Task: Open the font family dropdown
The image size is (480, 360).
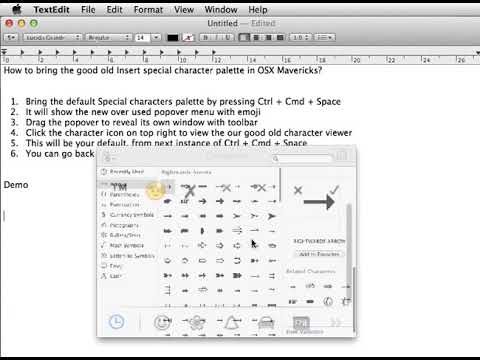Action: tap(52, 37)
